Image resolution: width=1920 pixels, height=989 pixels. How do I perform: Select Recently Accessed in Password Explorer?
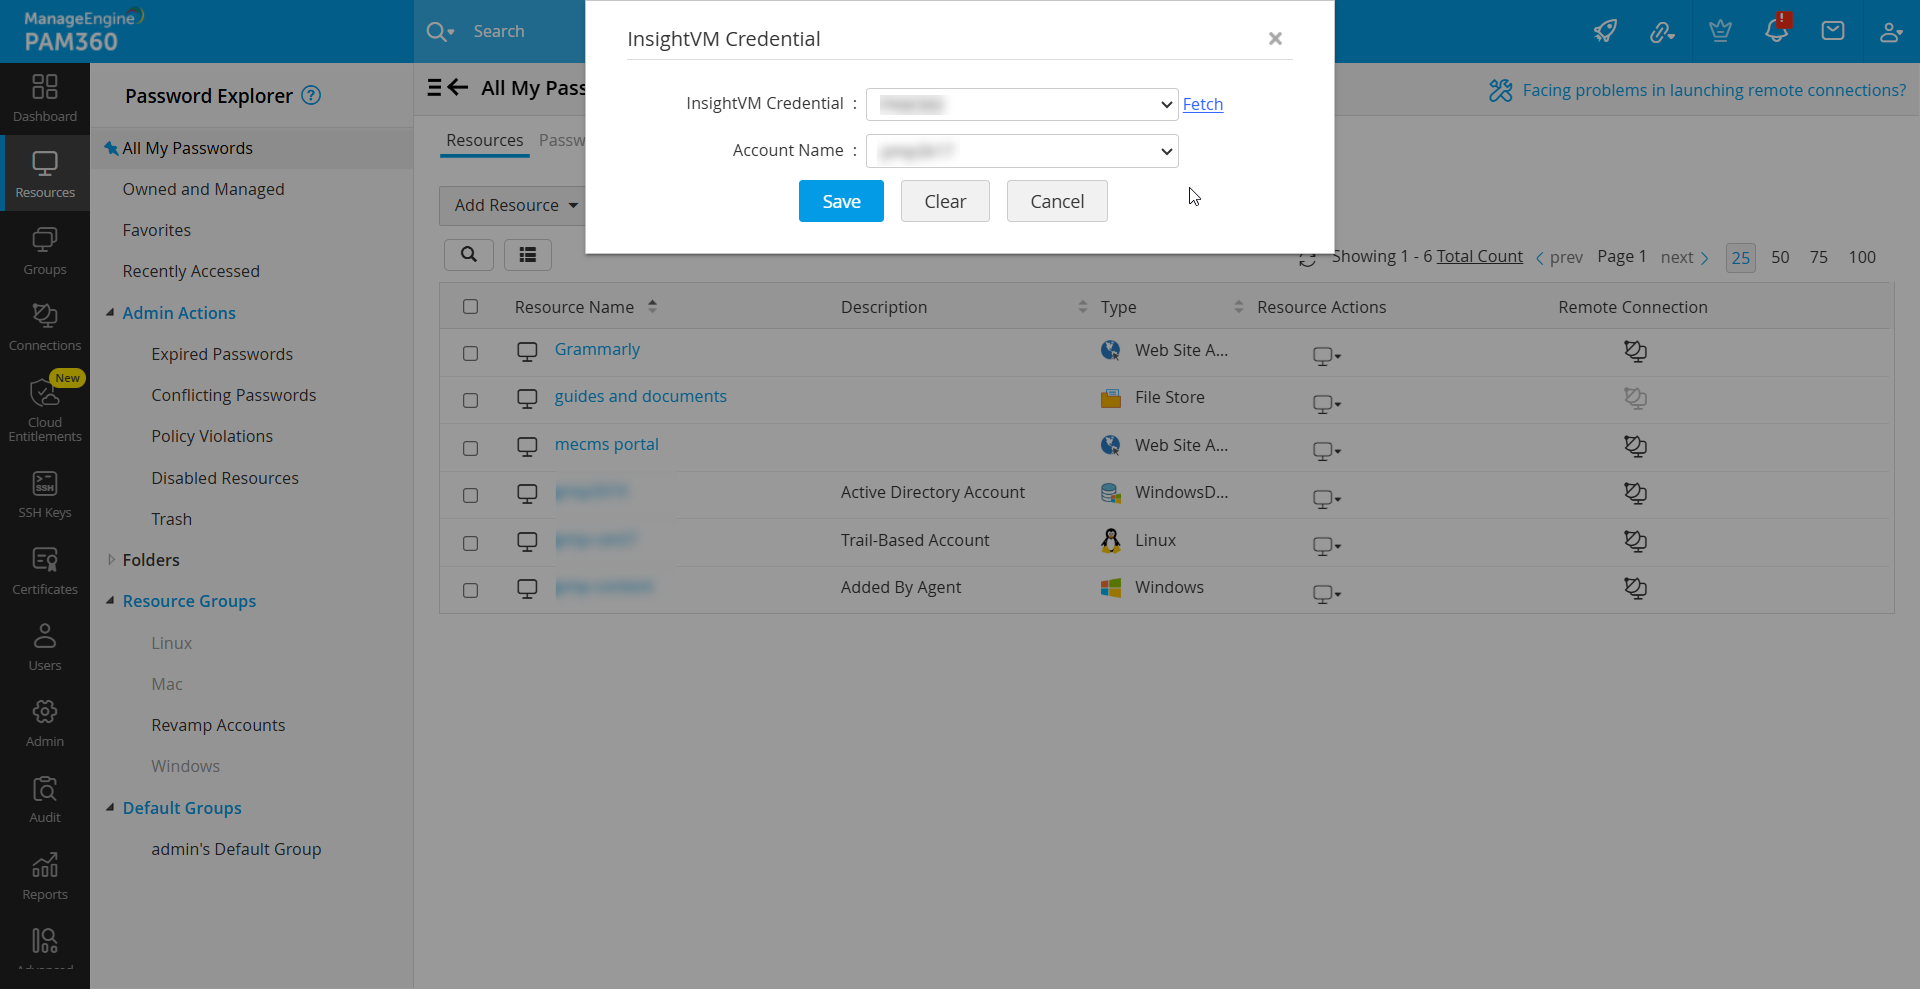pos(190,270)
